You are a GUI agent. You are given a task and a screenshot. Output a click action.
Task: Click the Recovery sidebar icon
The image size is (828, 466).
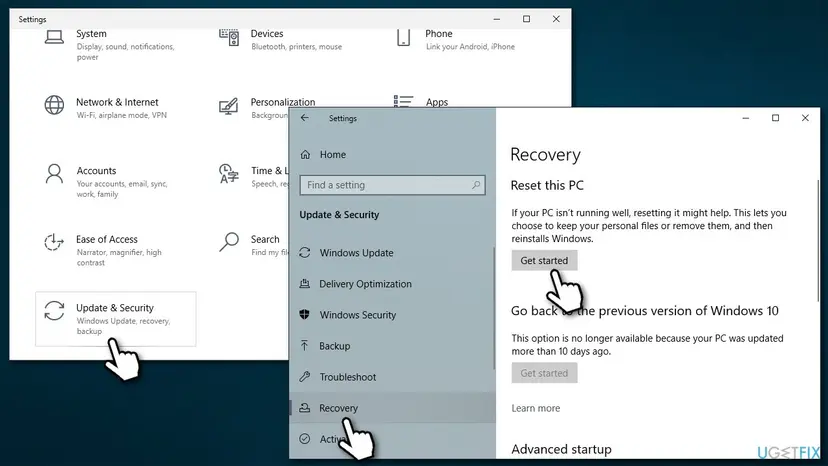pos(305,407)
